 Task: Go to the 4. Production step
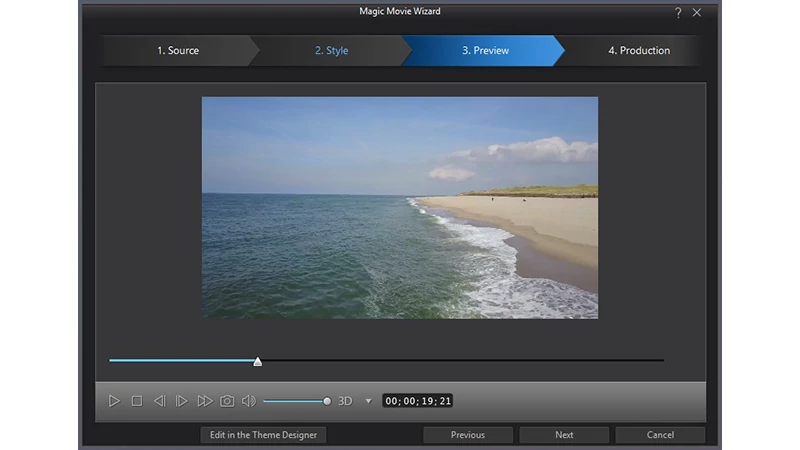[x=639, y=51]
